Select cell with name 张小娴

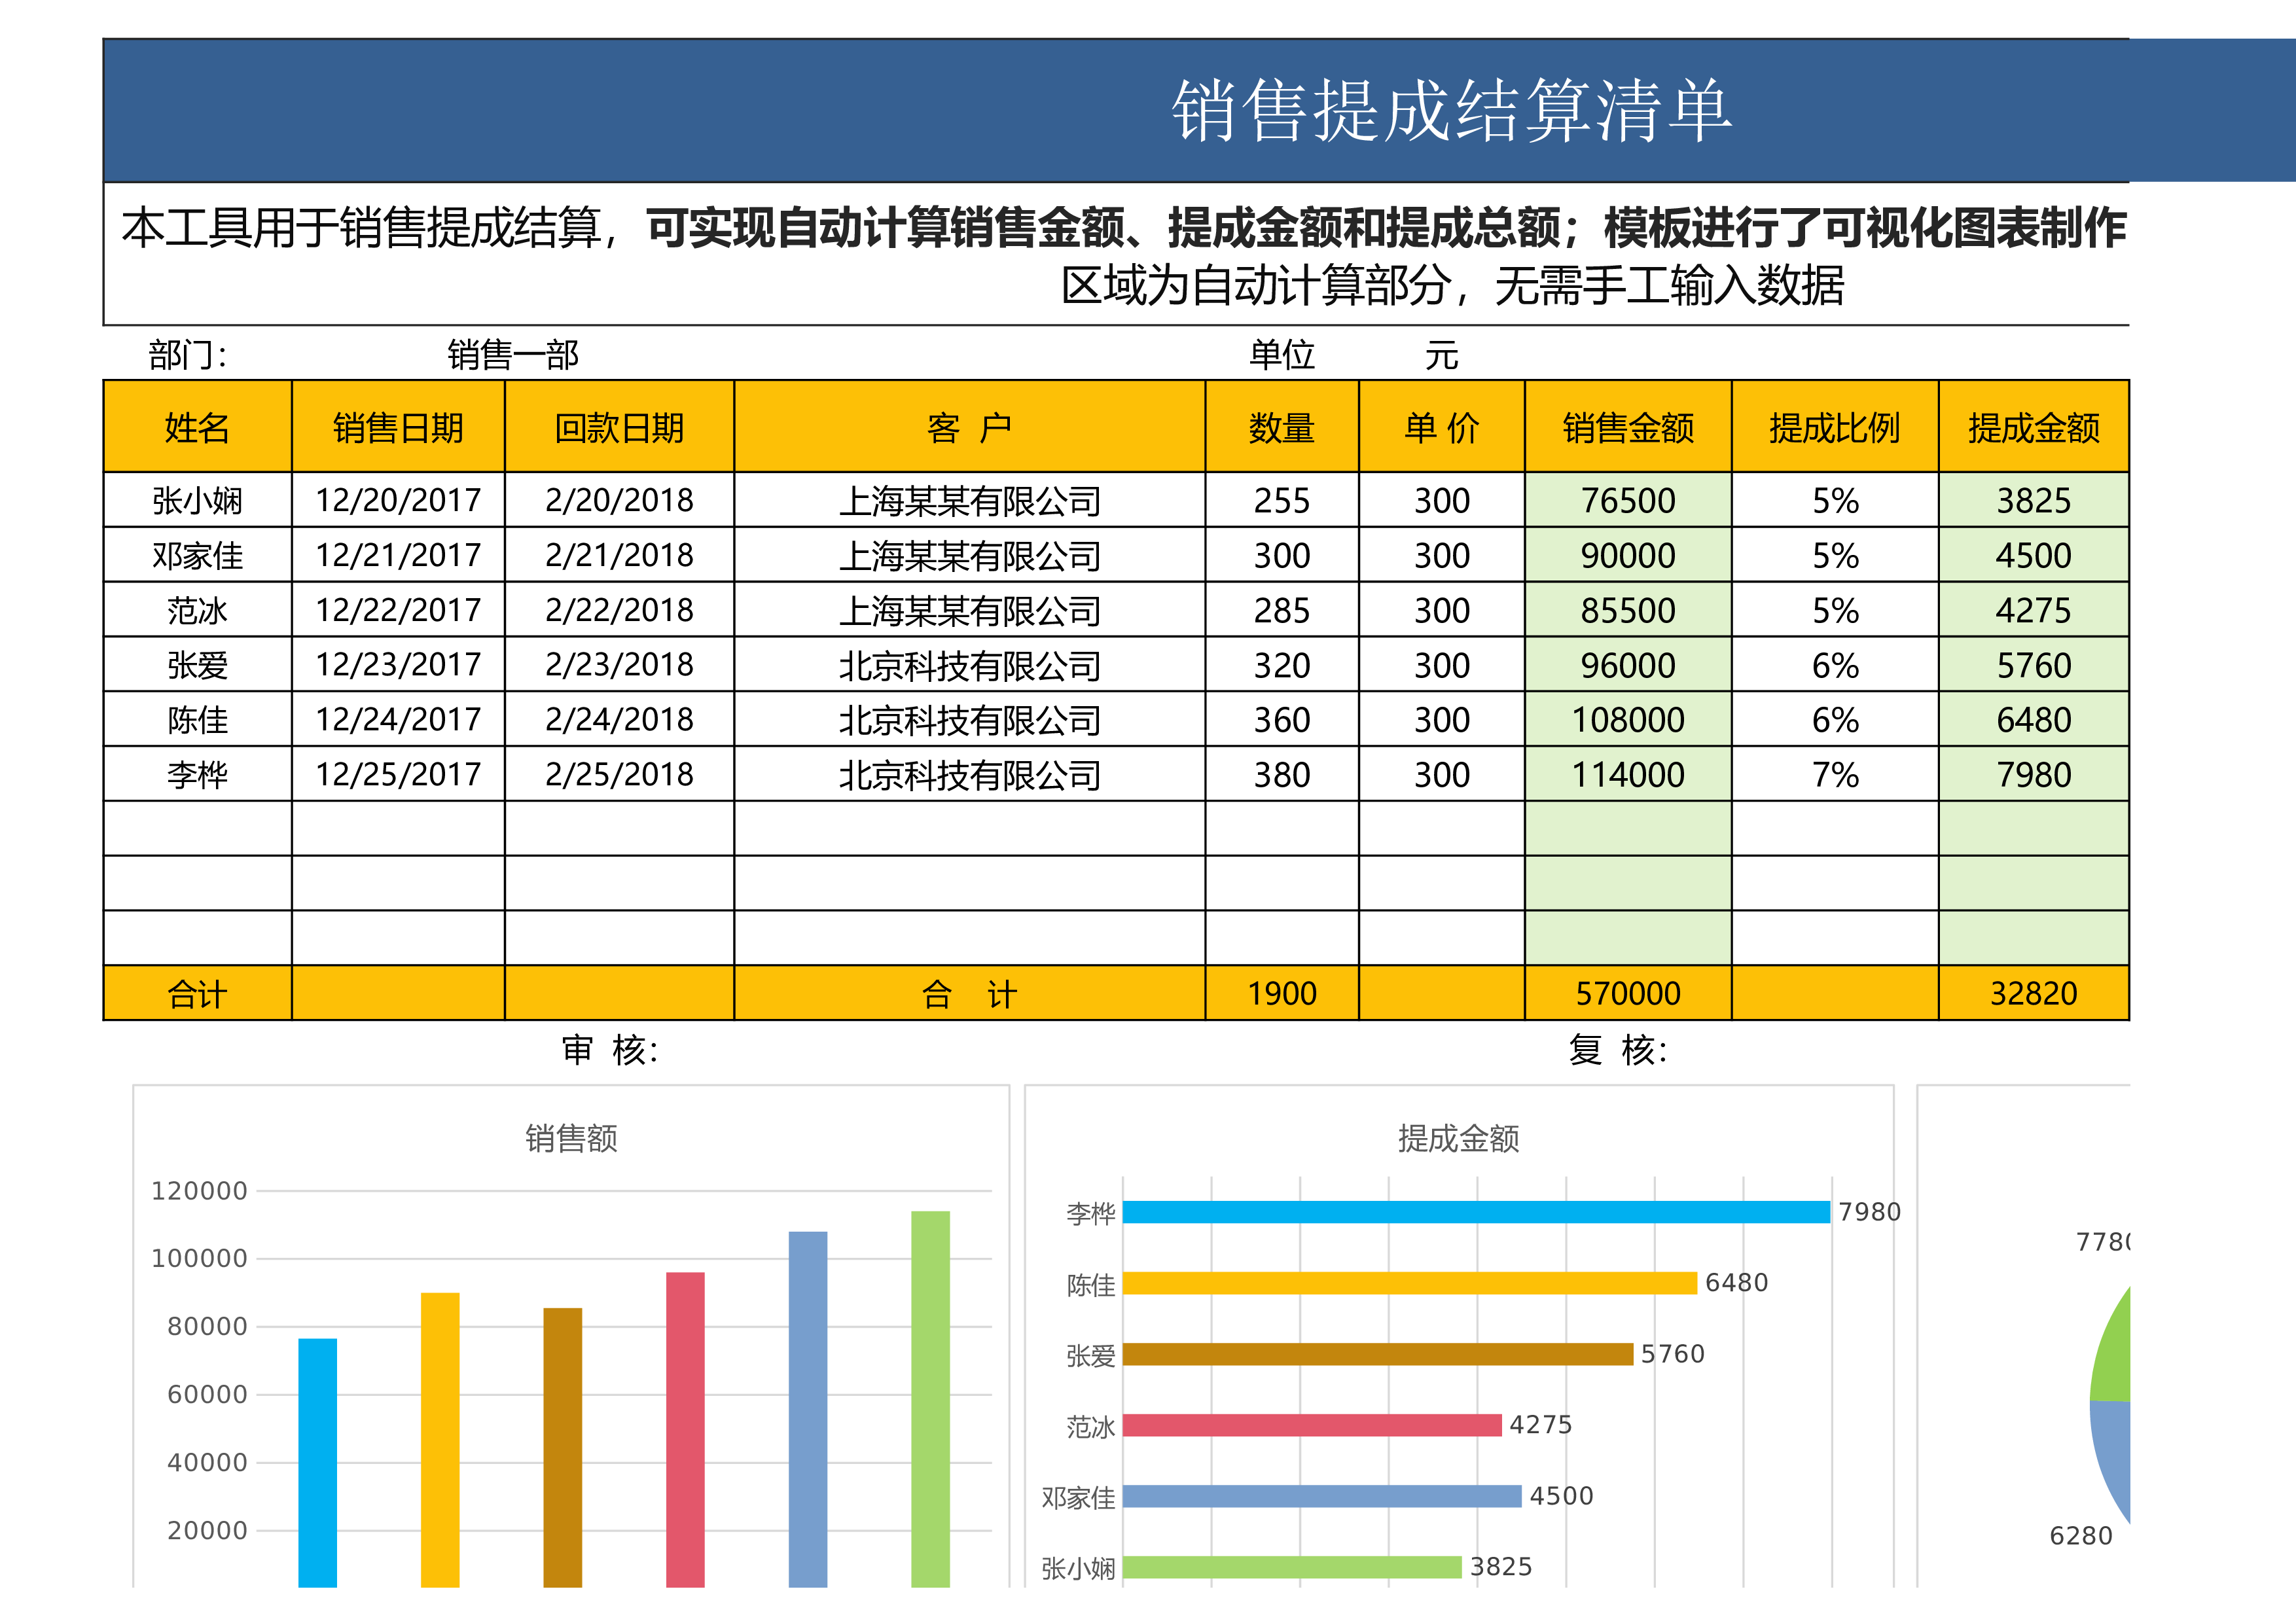click(197, 500)
